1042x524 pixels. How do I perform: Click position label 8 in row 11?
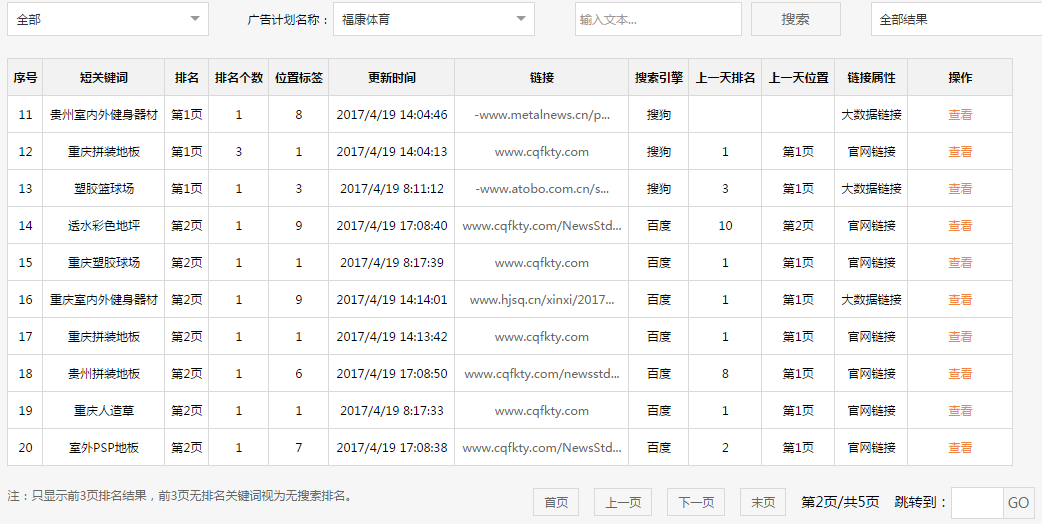[299, 114]
